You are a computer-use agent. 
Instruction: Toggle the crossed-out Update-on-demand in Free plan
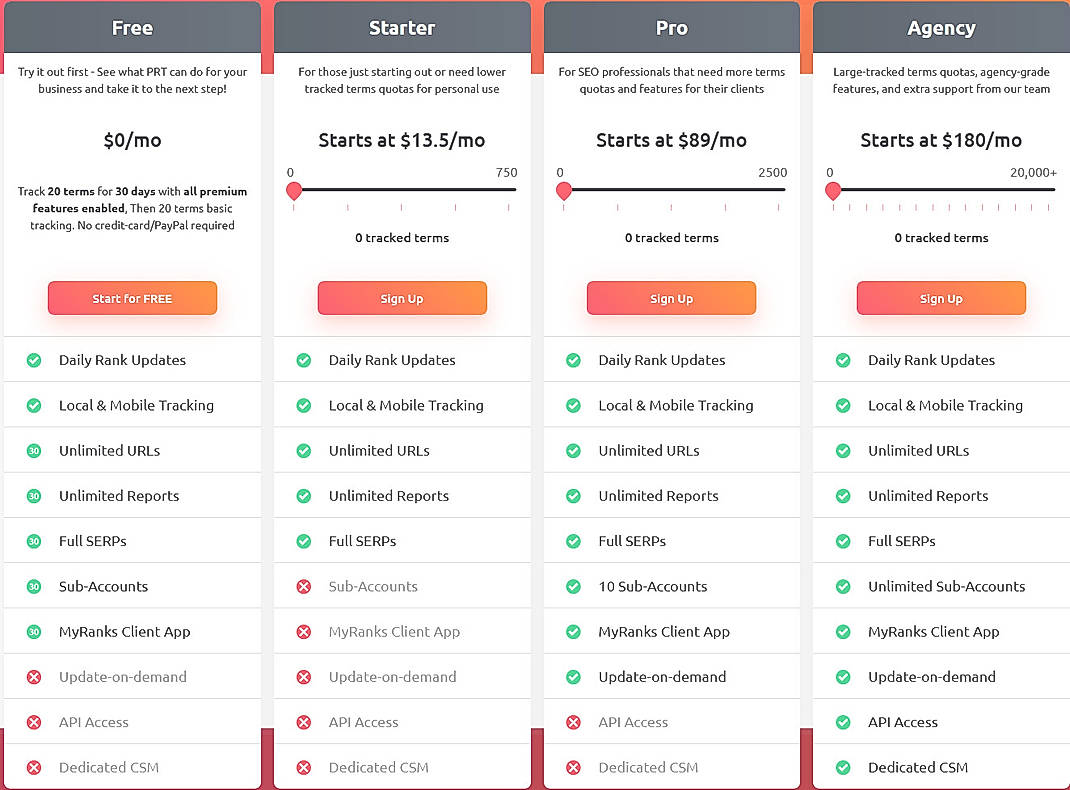tap(34, 676)
